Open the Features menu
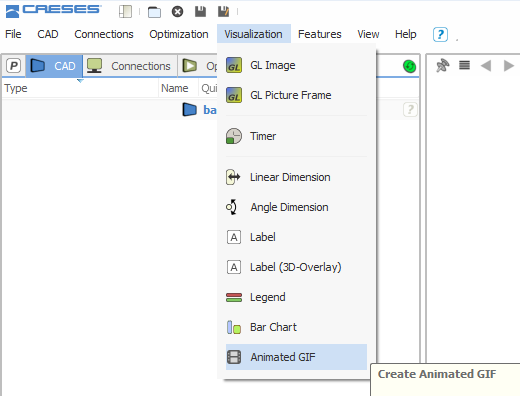The height and width of the screenshot is (396, 520). (320, 34)
